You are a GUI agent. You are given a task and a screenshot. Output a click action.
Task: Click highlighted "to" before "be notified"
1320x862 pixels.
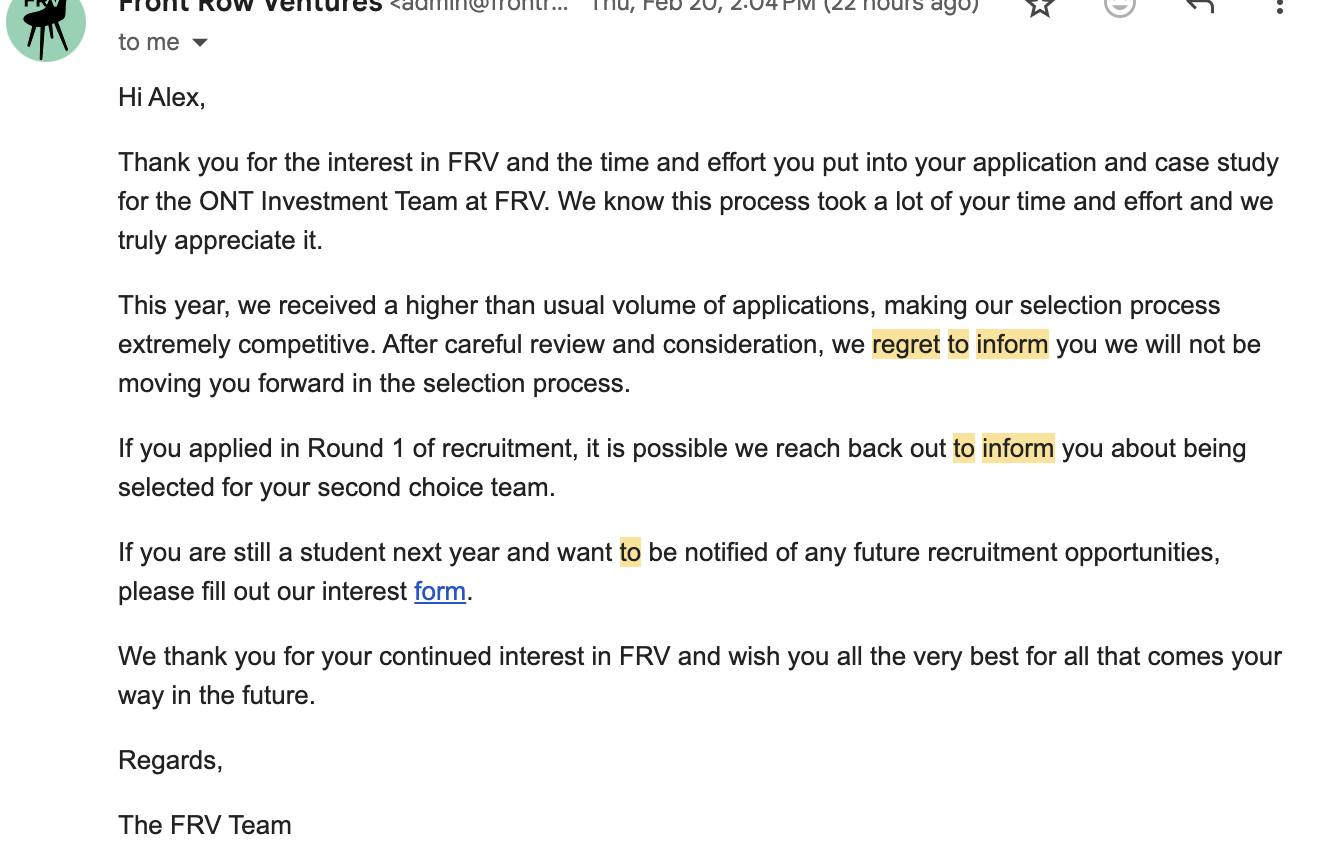[x=630, y=552]
